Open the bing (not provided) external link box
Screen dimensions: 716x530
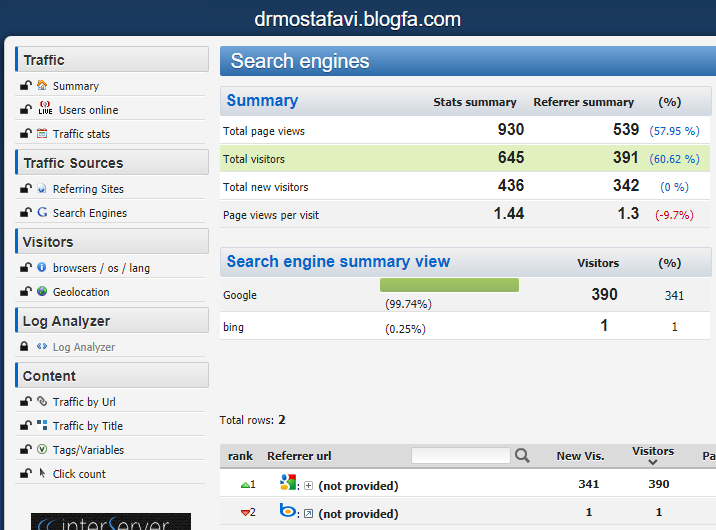click(x=309, y=513)
